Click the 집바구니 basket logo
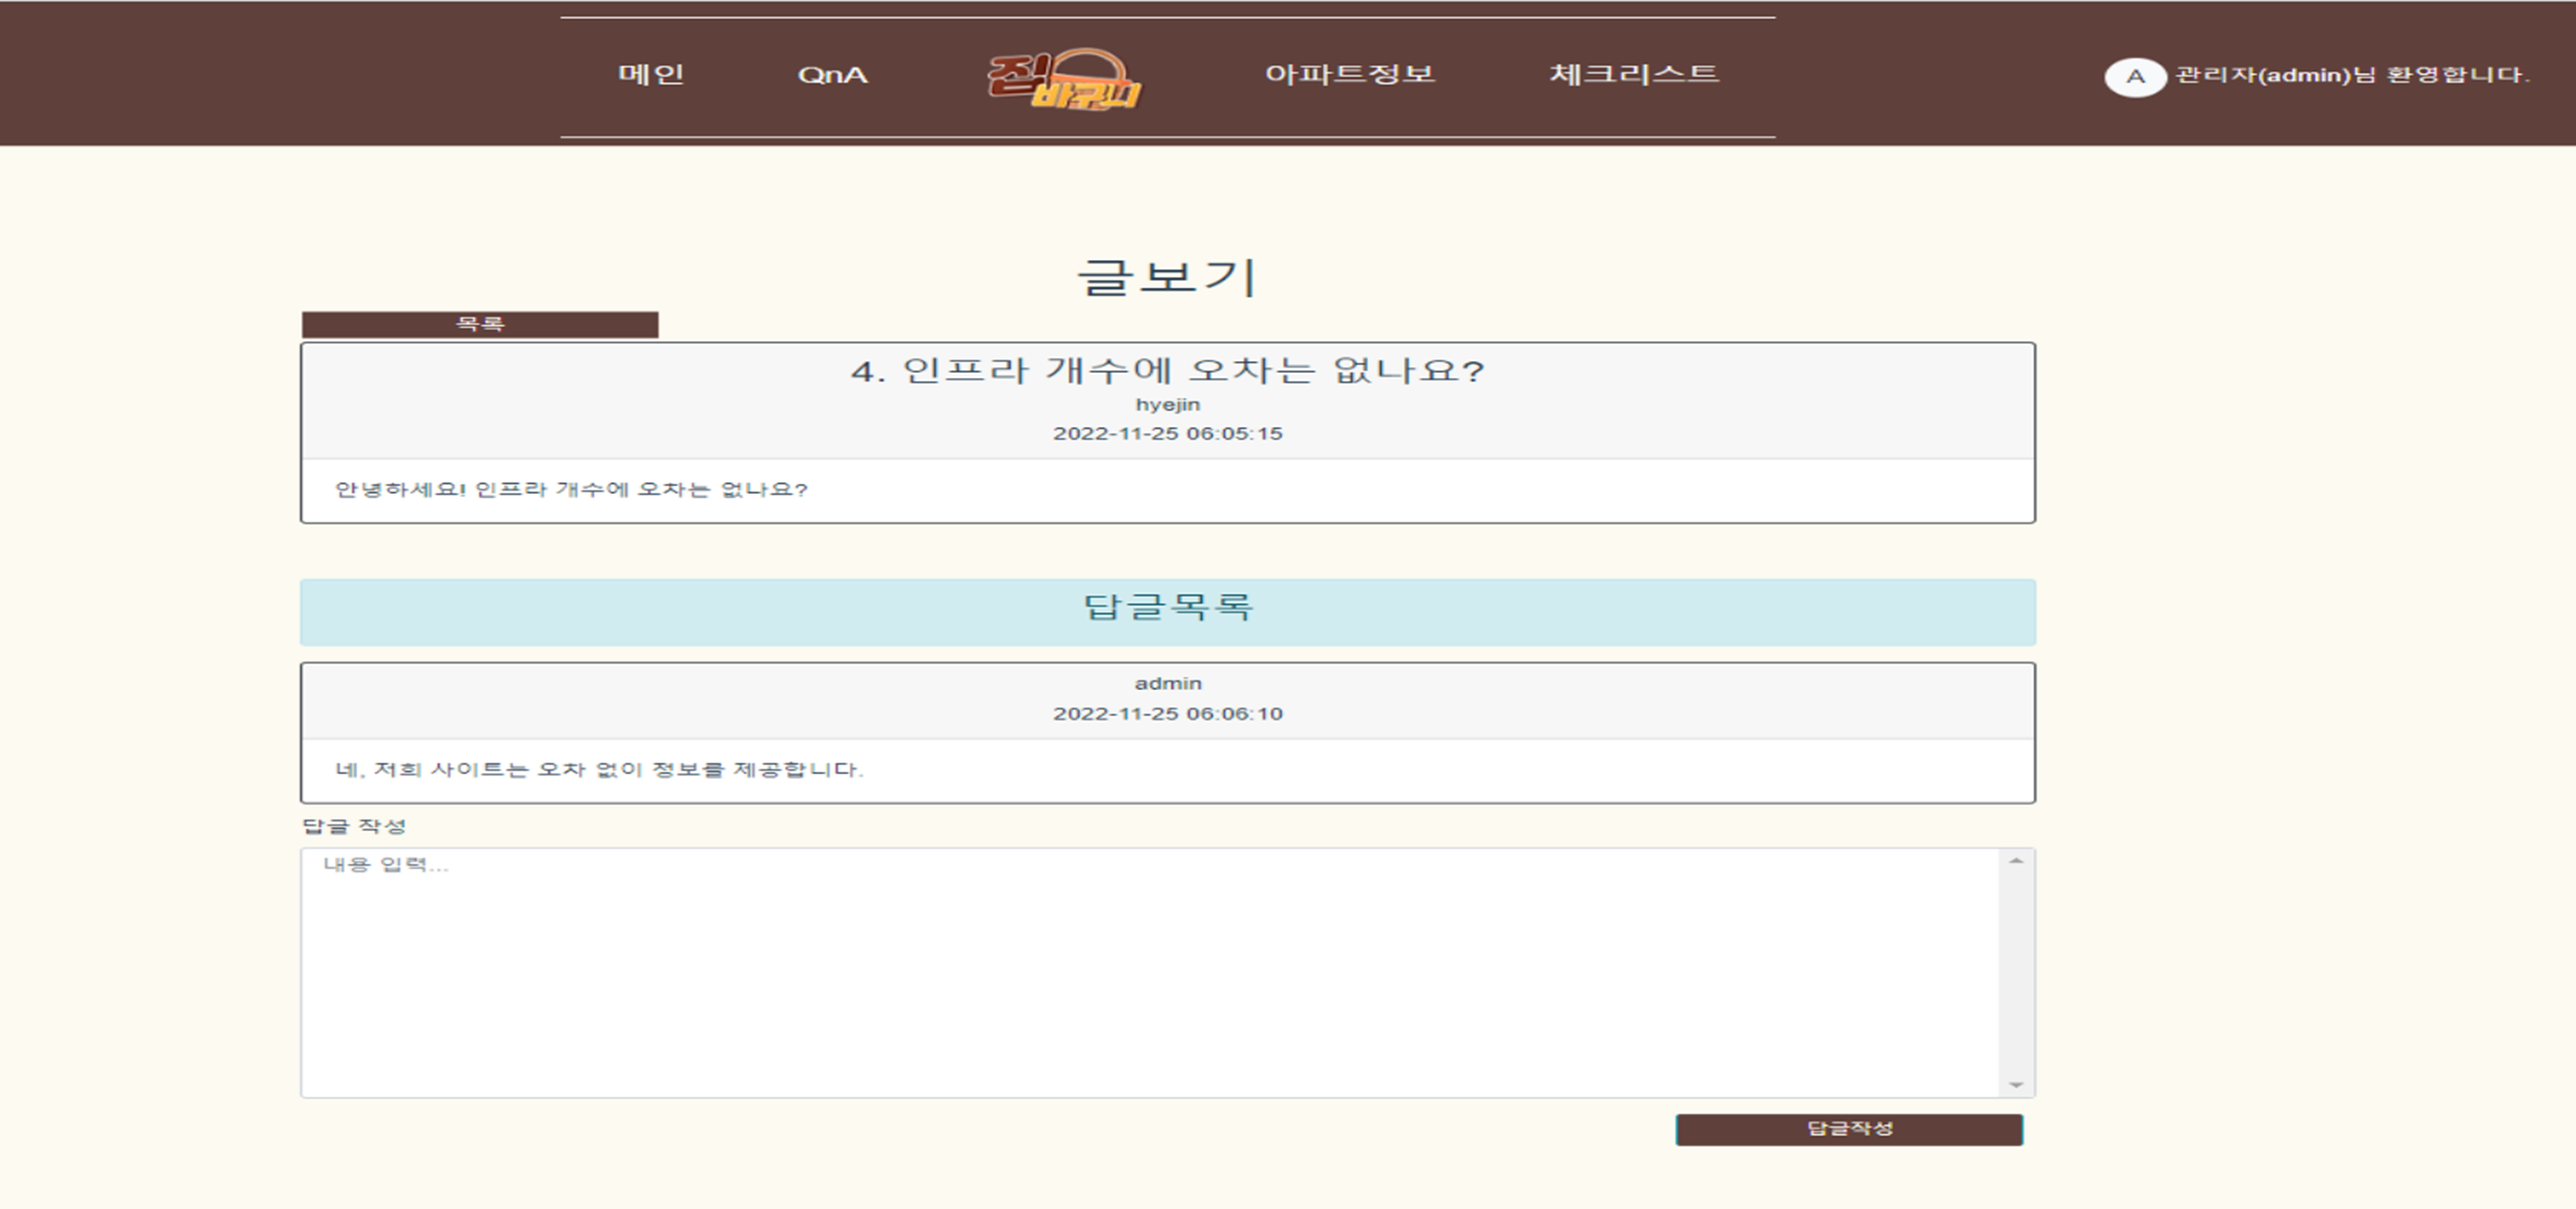The image size is (2576, 1209). pyautogui.click(x=1063, y=78)
